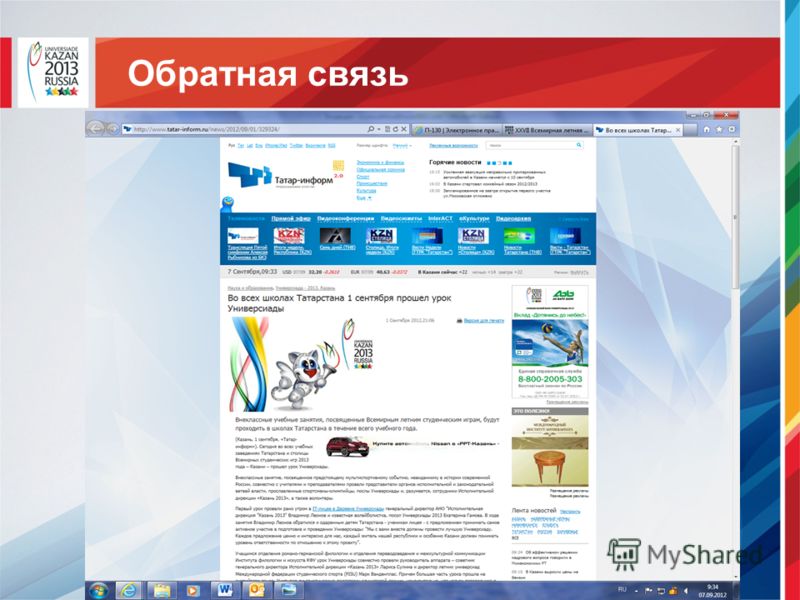Open the browser Tools gear icon
The image size is (800, 600).
pyautogui.click(x=732, y=130)
